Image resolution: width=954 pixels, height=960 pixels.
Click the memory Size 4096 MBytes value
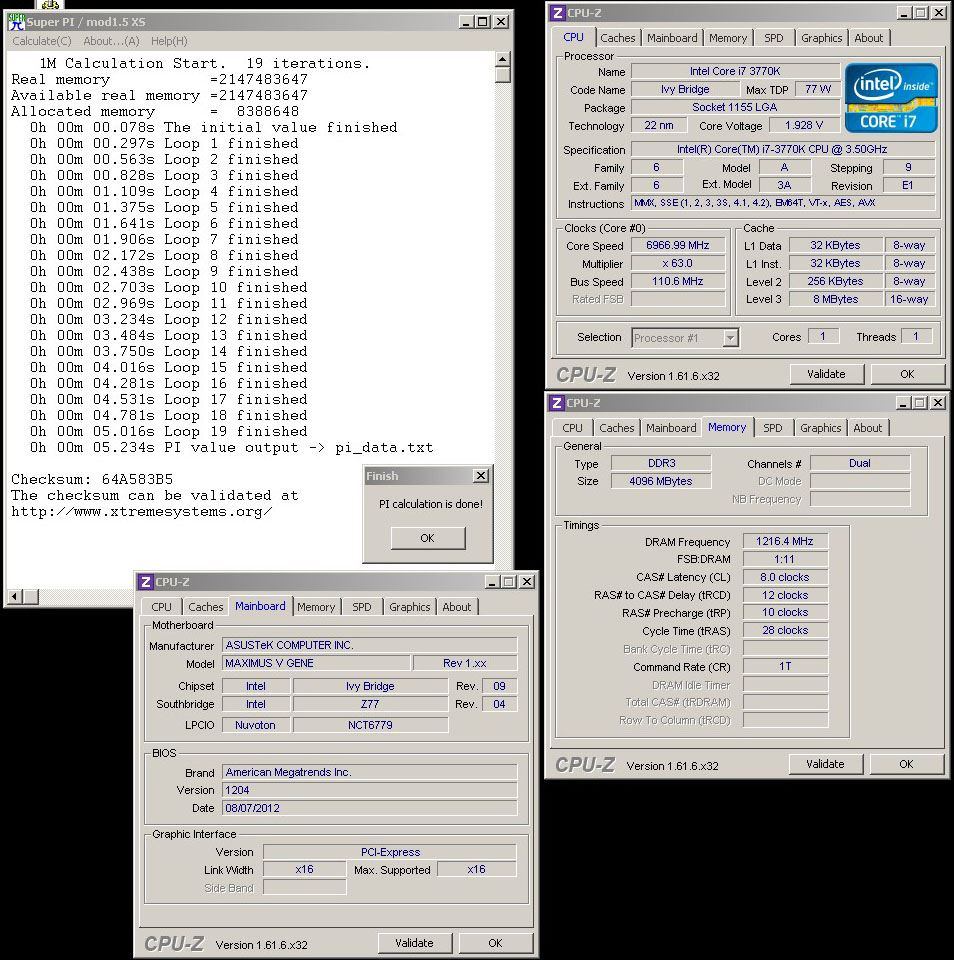click(x=661, y=481)
